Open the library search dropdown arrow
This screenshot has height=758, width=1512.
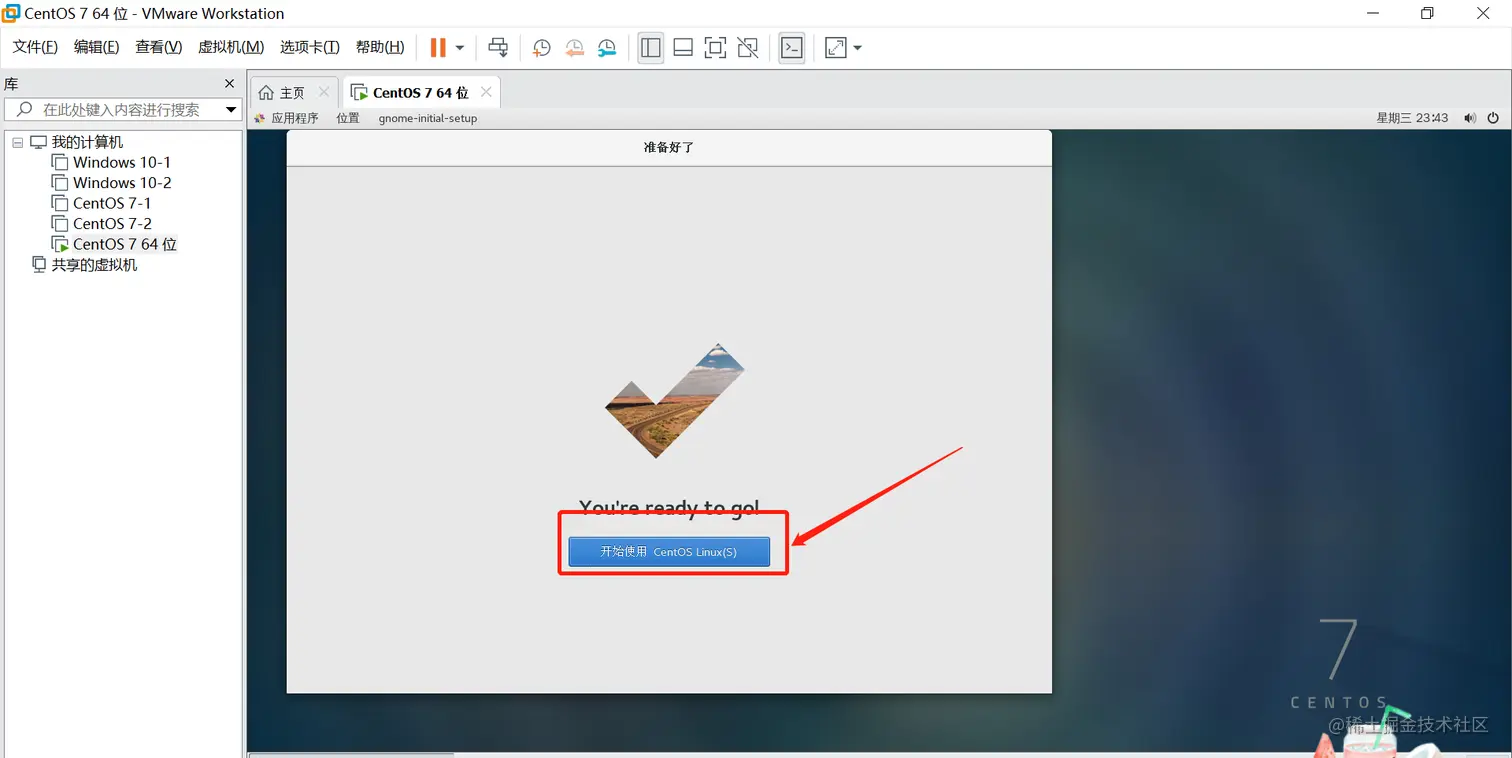pyautogui.click(x=231, y=110)
